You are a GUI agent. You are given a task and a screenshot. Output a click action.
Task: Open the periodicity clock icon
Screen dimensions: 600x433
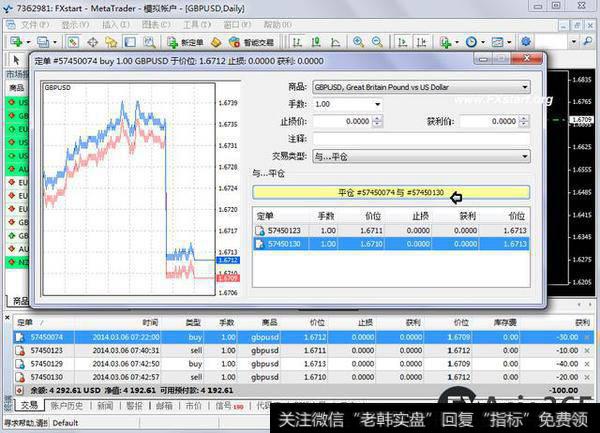click(471, 42)
